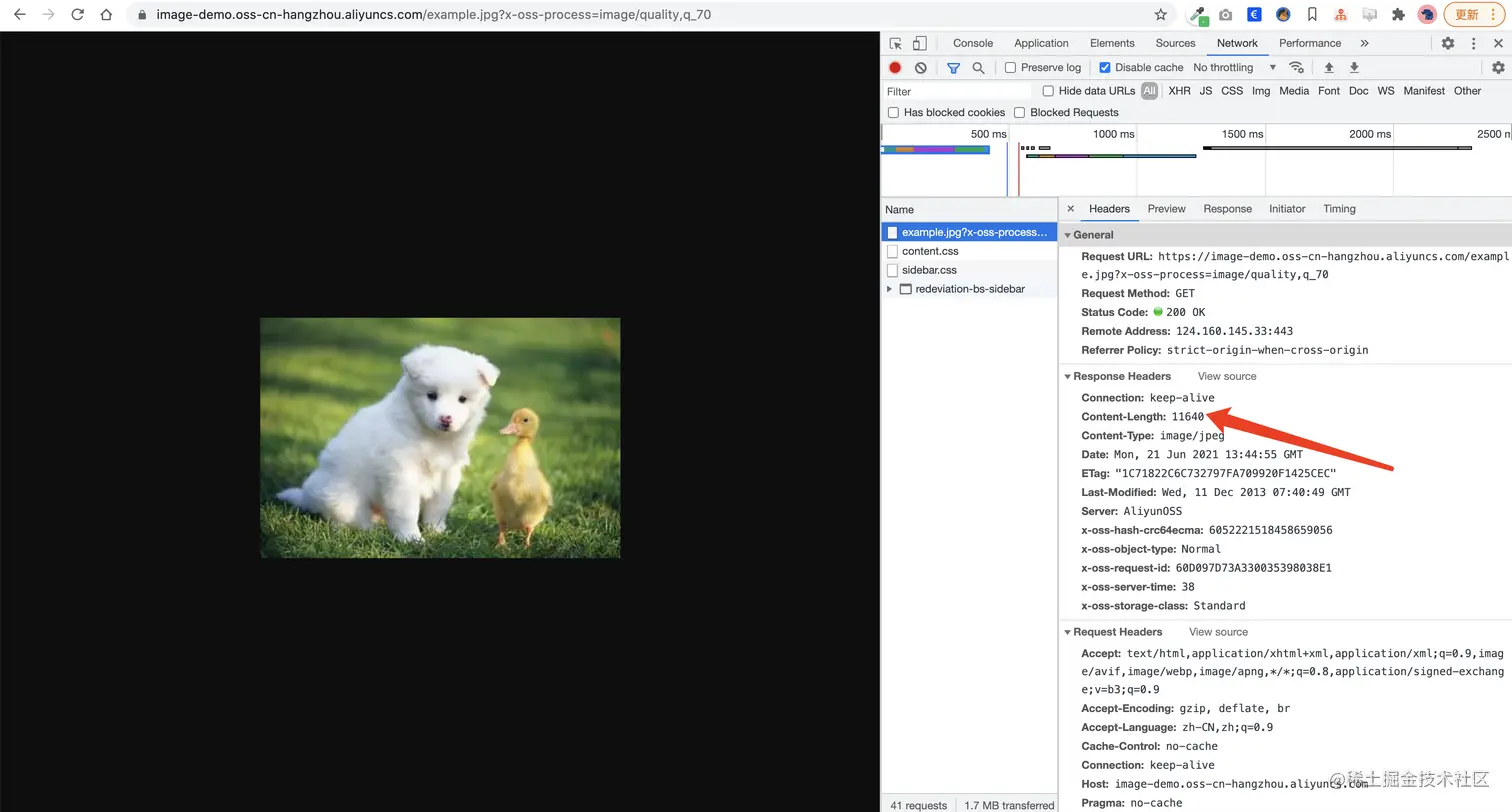1512x812 pixels.
Task: Open the Preview tab of request
Action: [1166, 209]
